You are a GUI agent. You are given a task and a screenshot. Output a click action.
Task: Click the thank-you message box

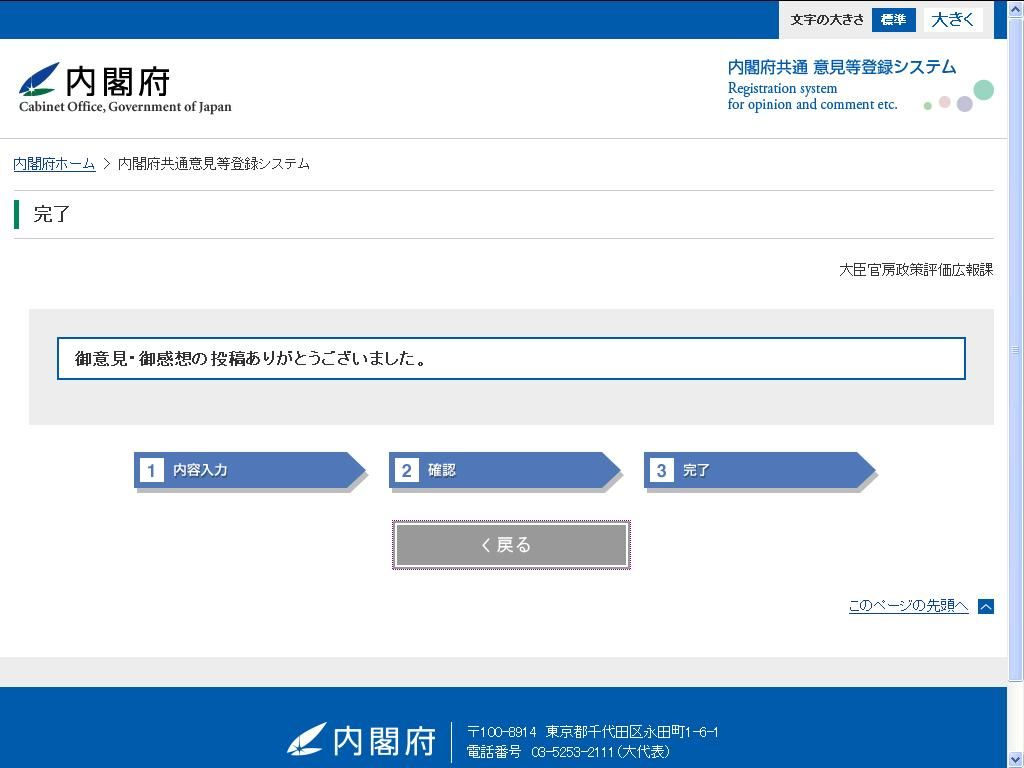(x=511, y=359)
